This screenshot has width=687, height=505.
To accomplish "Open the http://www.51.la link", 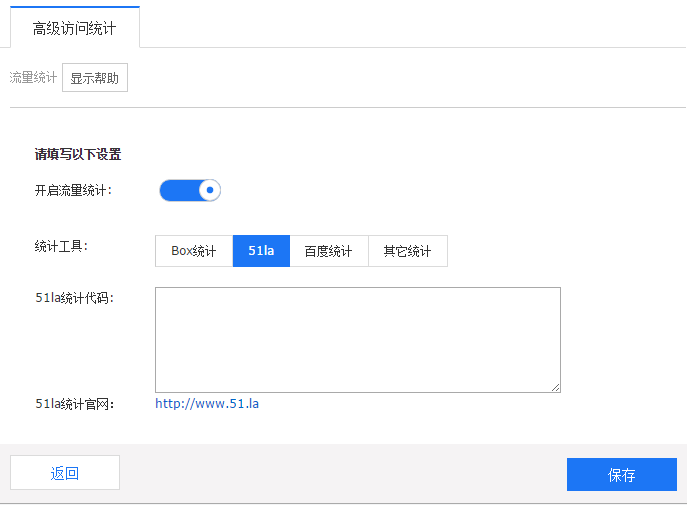I will (x=207, y=404).
